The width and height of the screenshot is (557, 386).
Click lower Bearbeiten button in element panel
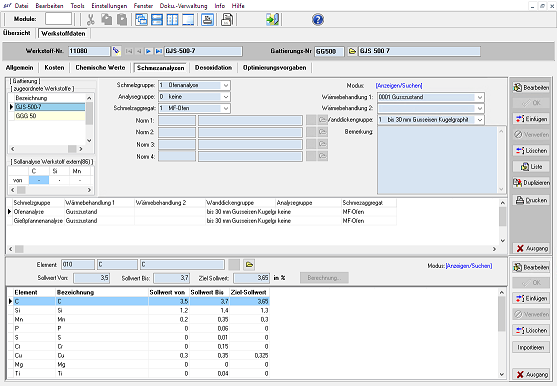point(531,267)
